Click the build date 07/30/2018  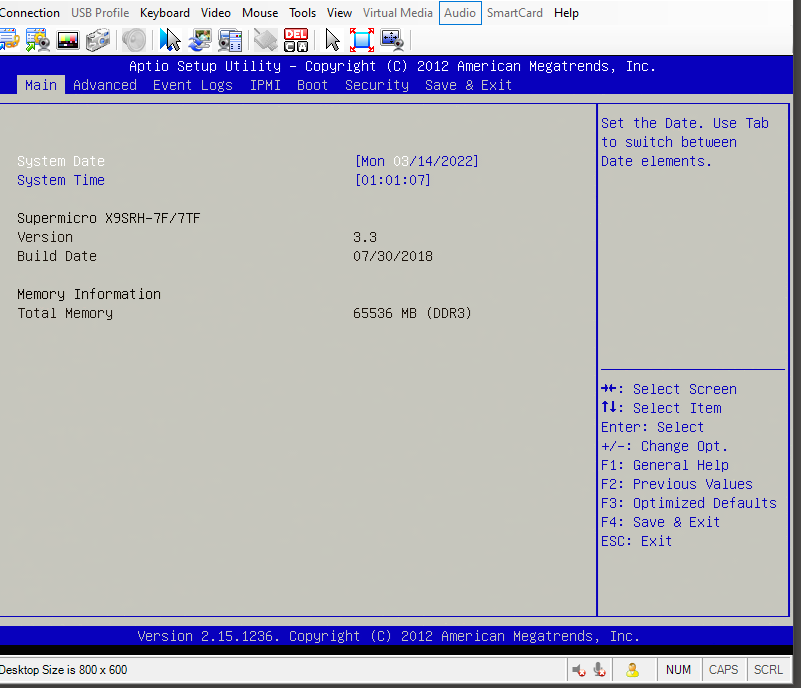pyautogui.click(x=393, y=256)
